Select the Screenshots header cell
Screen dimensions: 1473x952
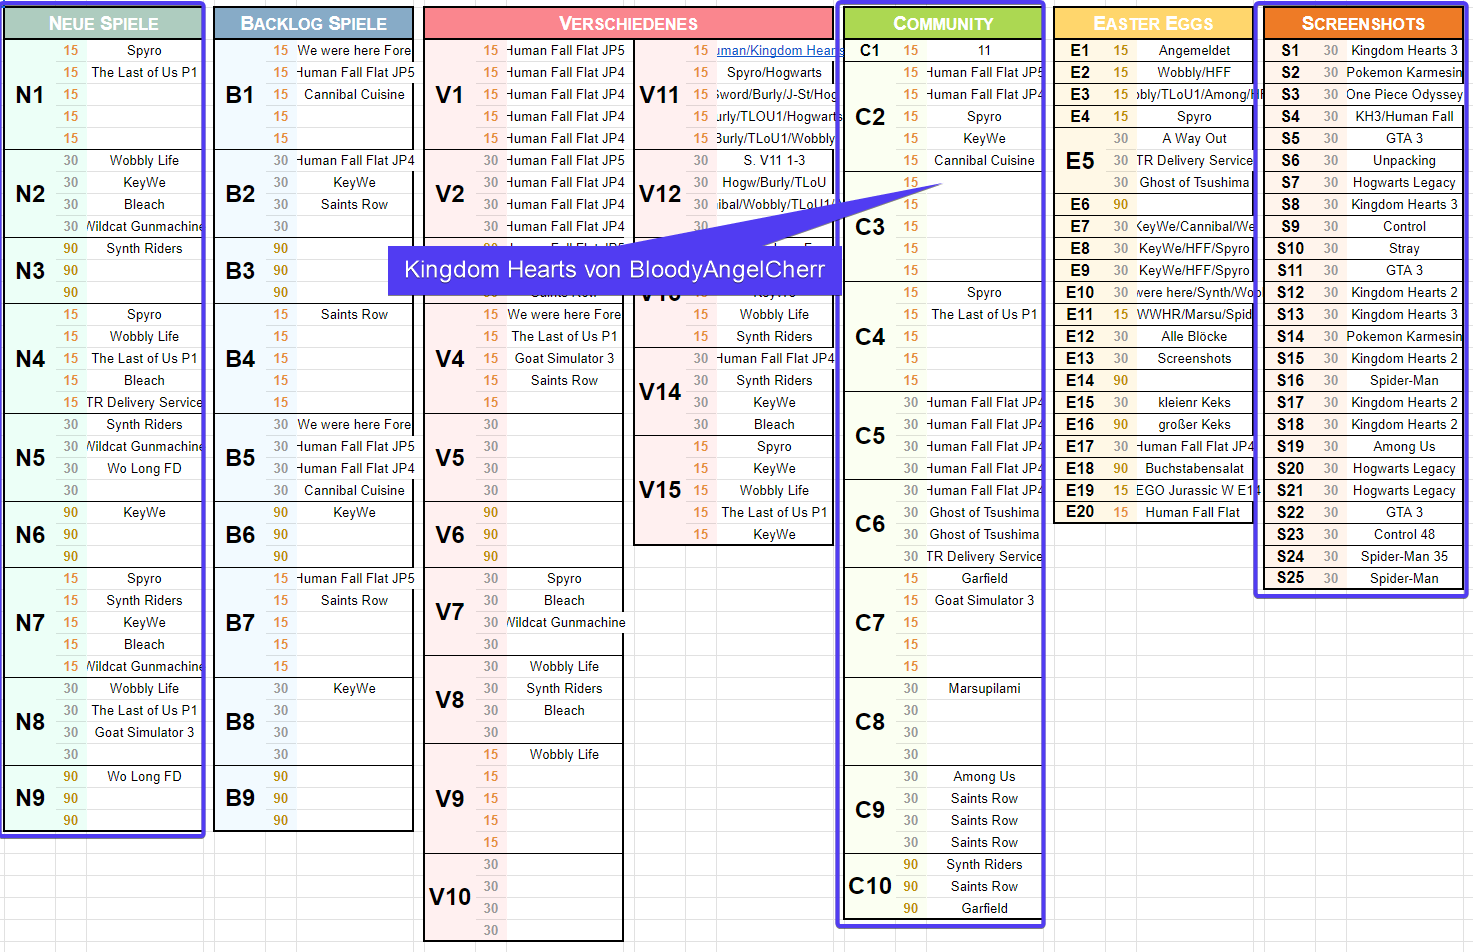[x=1362, y=23]
